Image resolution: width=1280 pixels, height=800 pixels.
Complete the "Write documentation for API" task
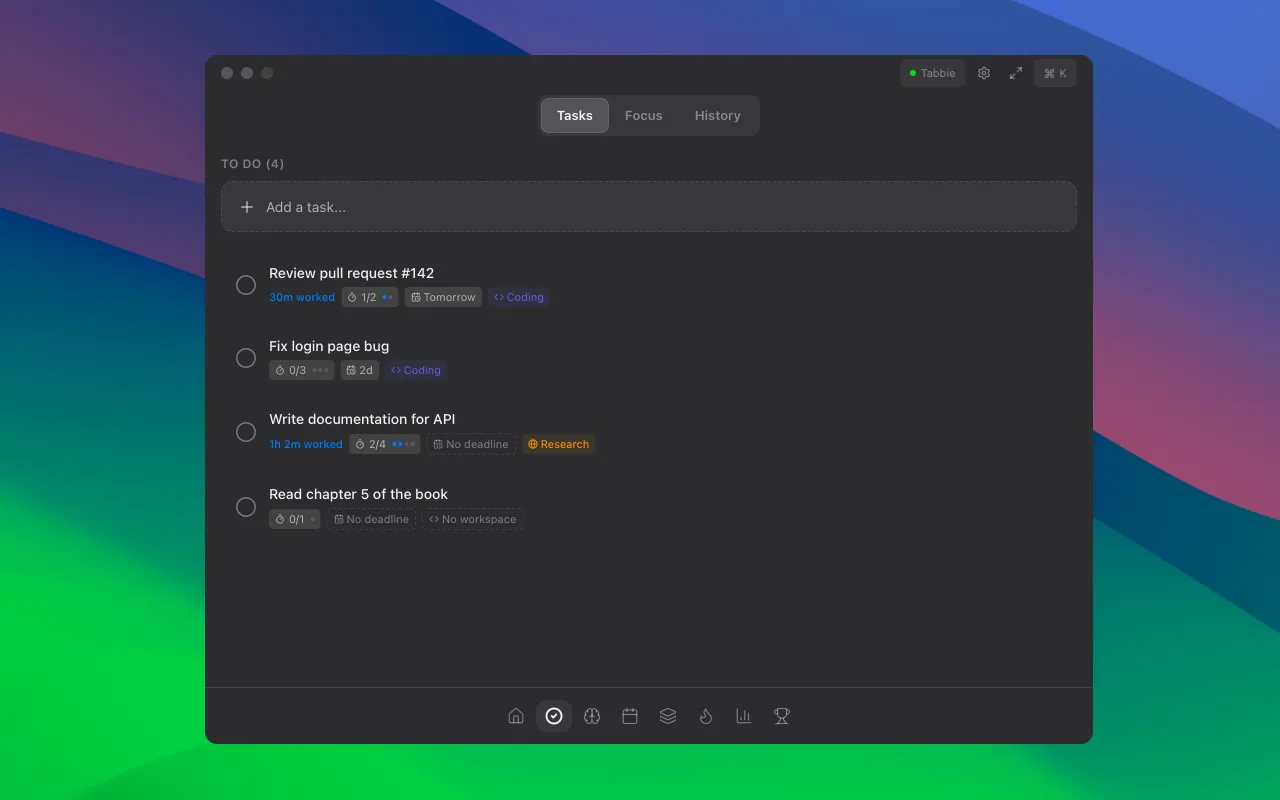(246, 432)
